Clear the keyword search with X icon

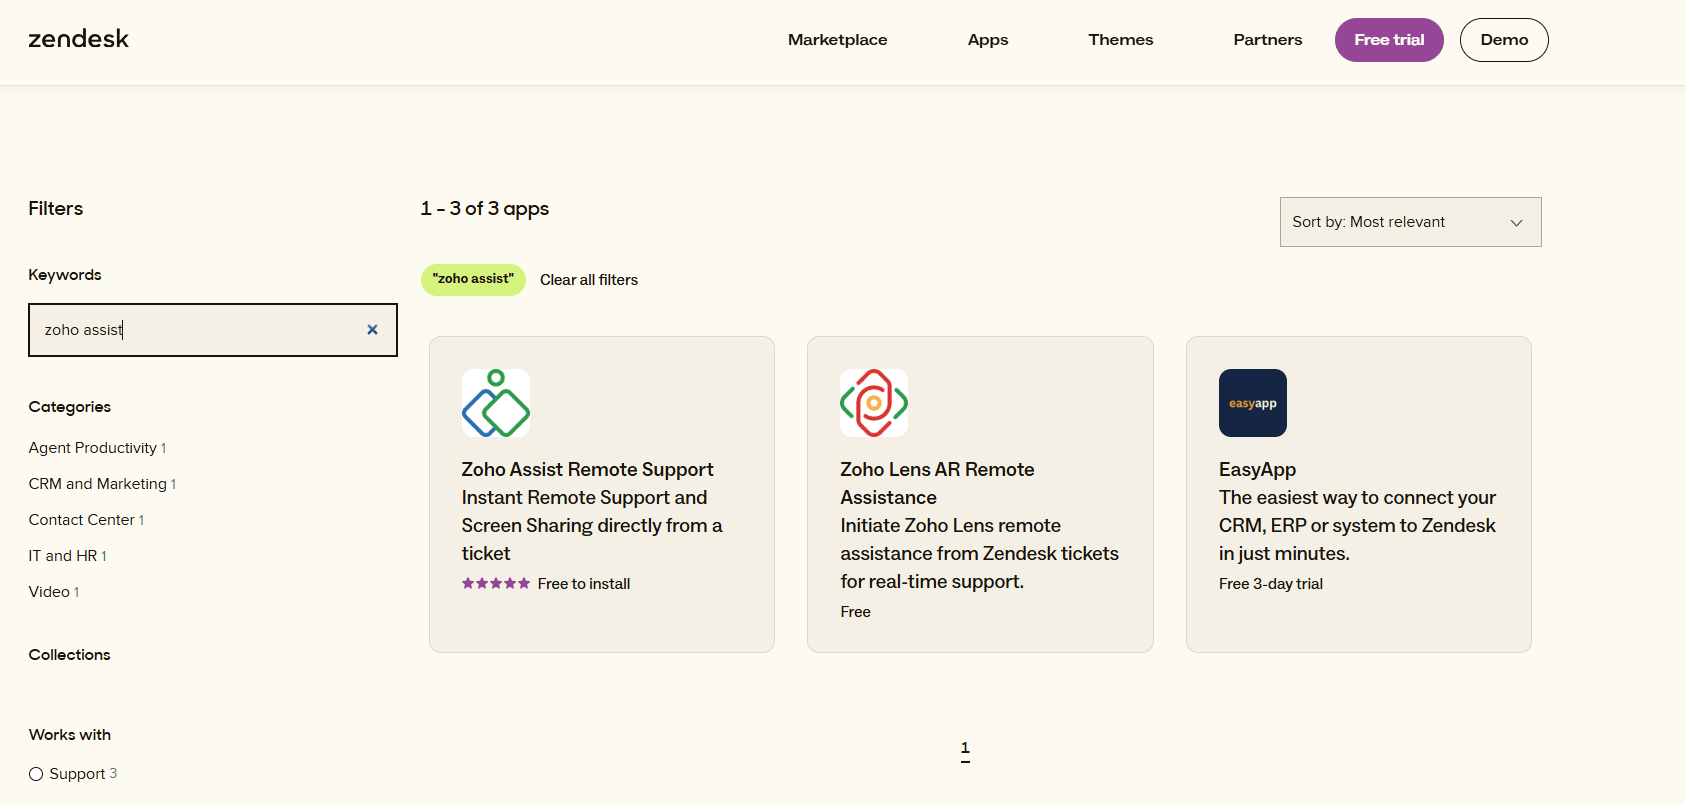click(x=372, y=330)
